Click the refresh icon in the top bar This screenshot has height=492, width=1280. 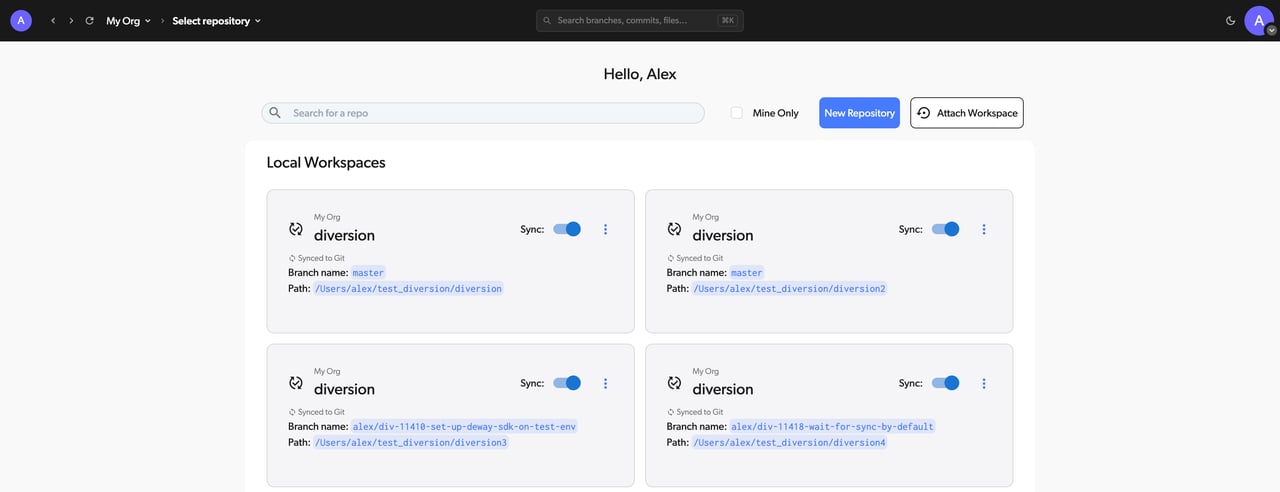(90, 20)
